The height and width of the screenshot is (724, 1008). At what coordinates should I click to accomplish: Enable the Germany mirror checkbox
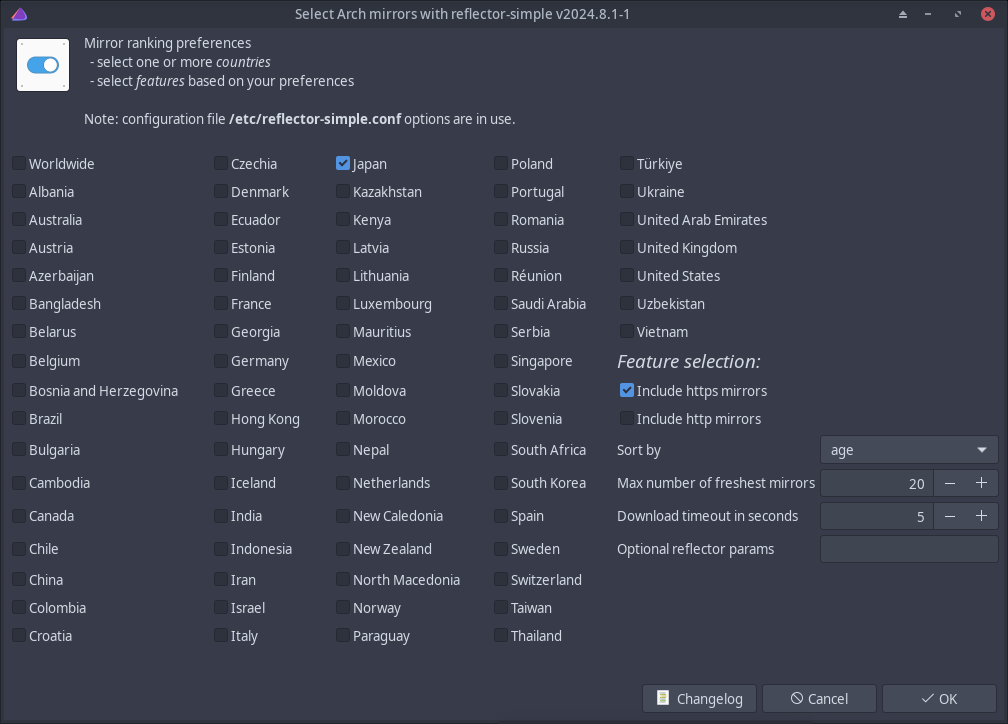click(x=221, y=361)
